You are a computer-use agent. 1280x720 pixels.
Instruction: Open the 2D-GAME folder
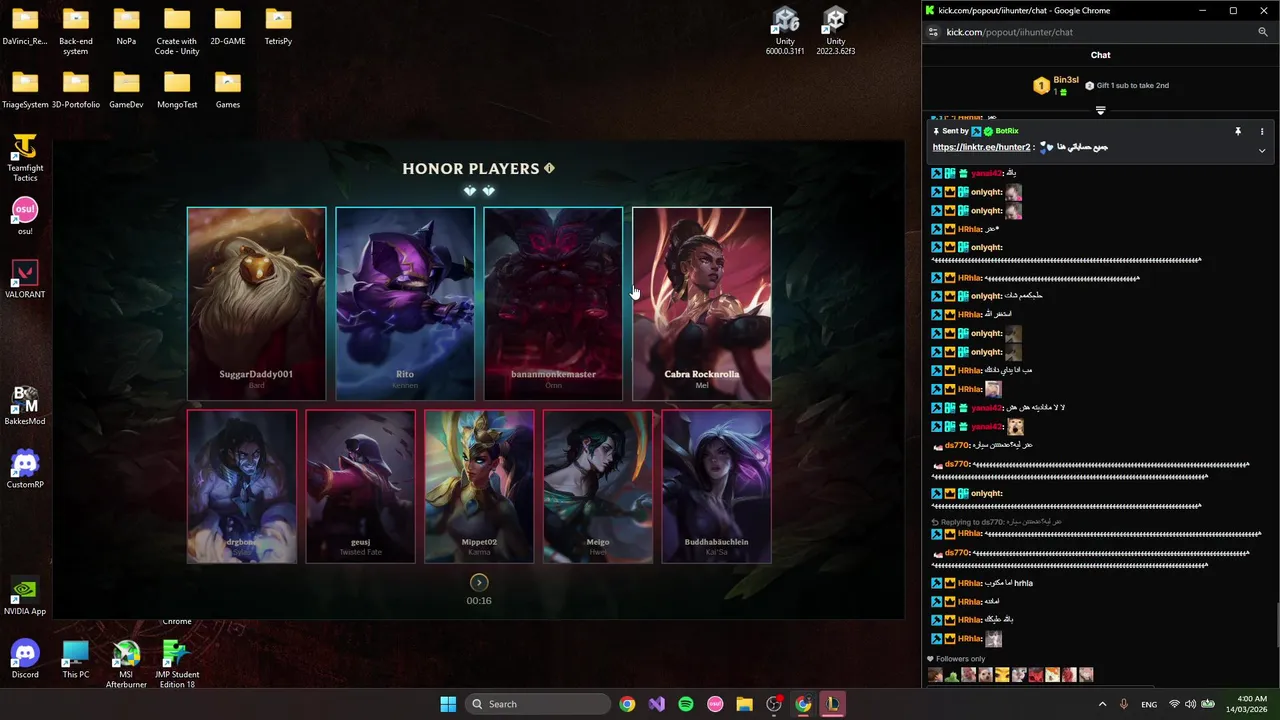[228, 27]
